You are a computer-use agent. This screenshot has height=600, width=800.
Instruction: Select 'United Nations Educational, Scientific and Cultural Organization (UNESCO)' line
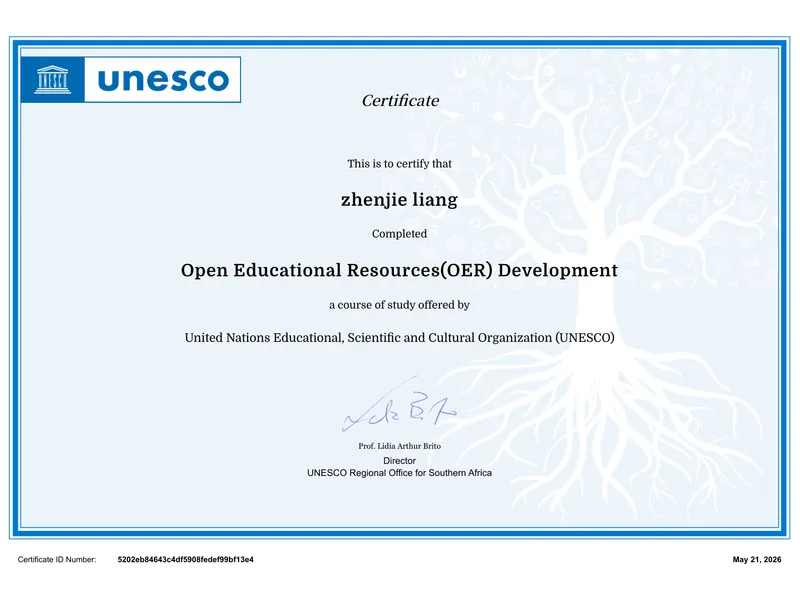click(399, 338)
